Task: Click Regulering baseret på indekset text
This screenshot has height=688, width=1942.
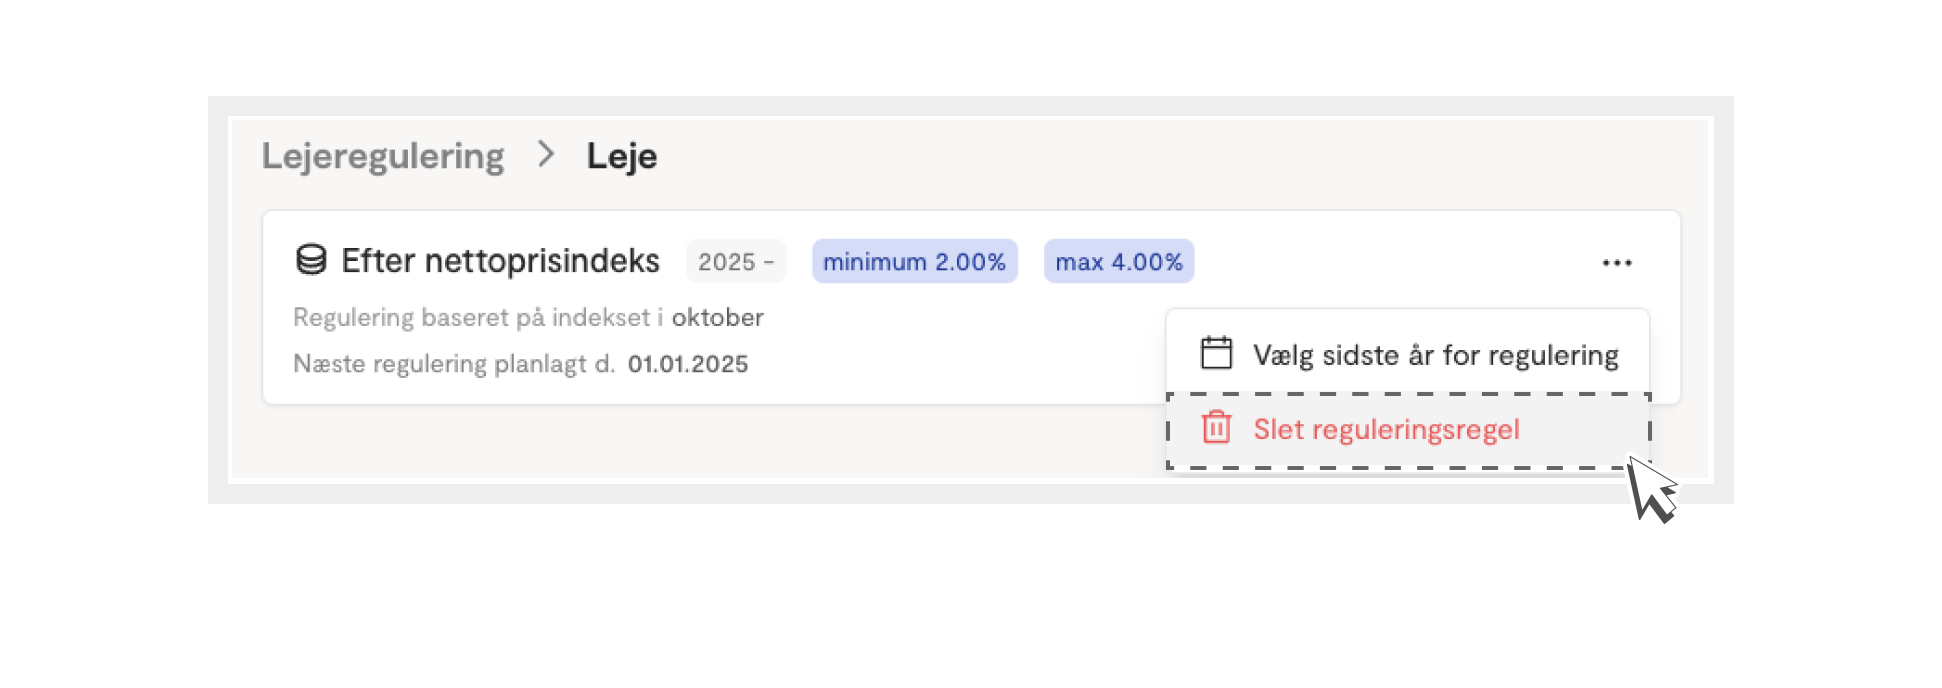Action: point(478,318)
